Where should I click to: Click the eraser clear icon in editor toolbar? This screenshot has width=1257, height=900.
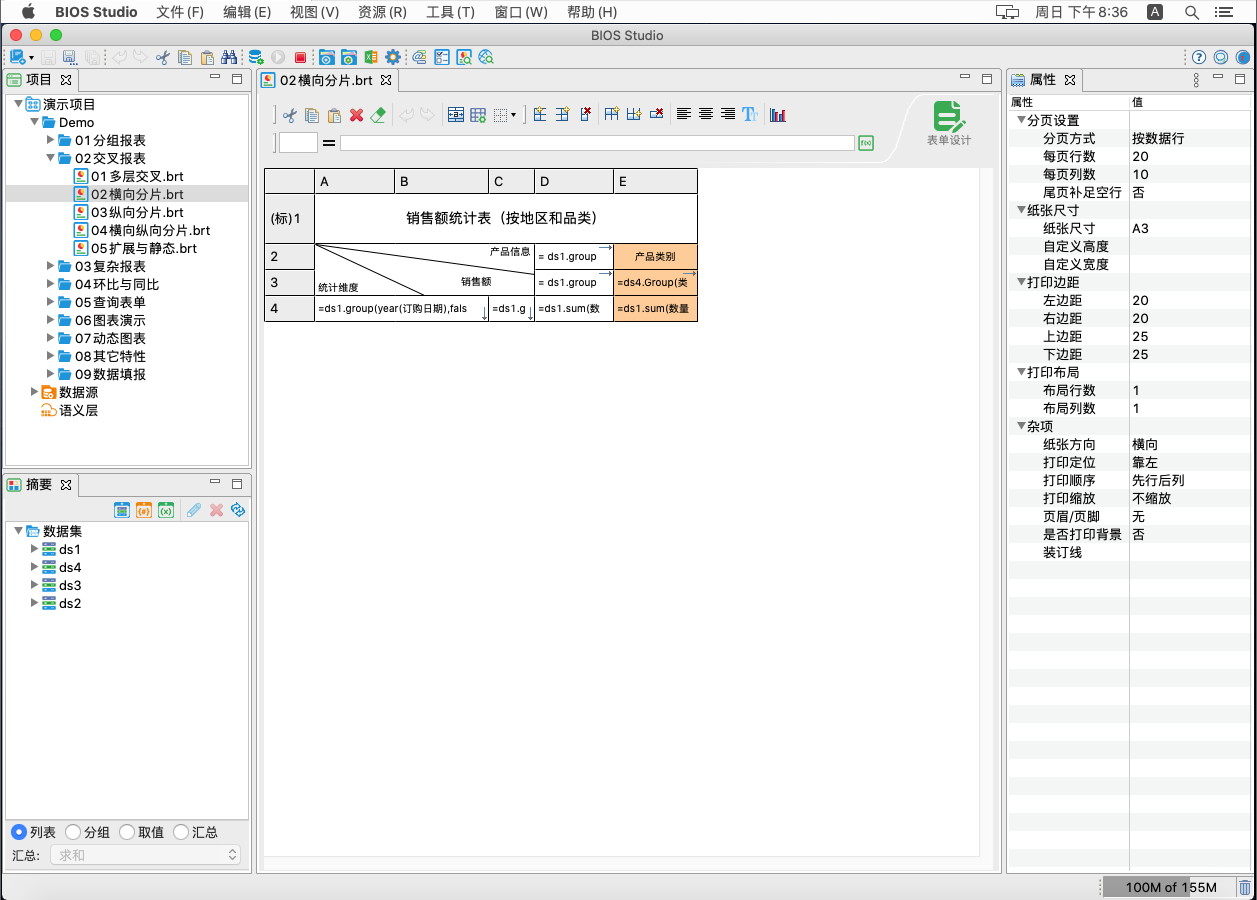pos(378,115)
